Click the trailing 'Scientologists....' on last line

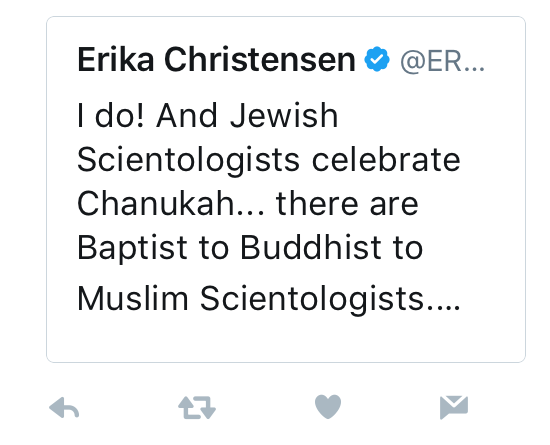(x=330, y=300)
